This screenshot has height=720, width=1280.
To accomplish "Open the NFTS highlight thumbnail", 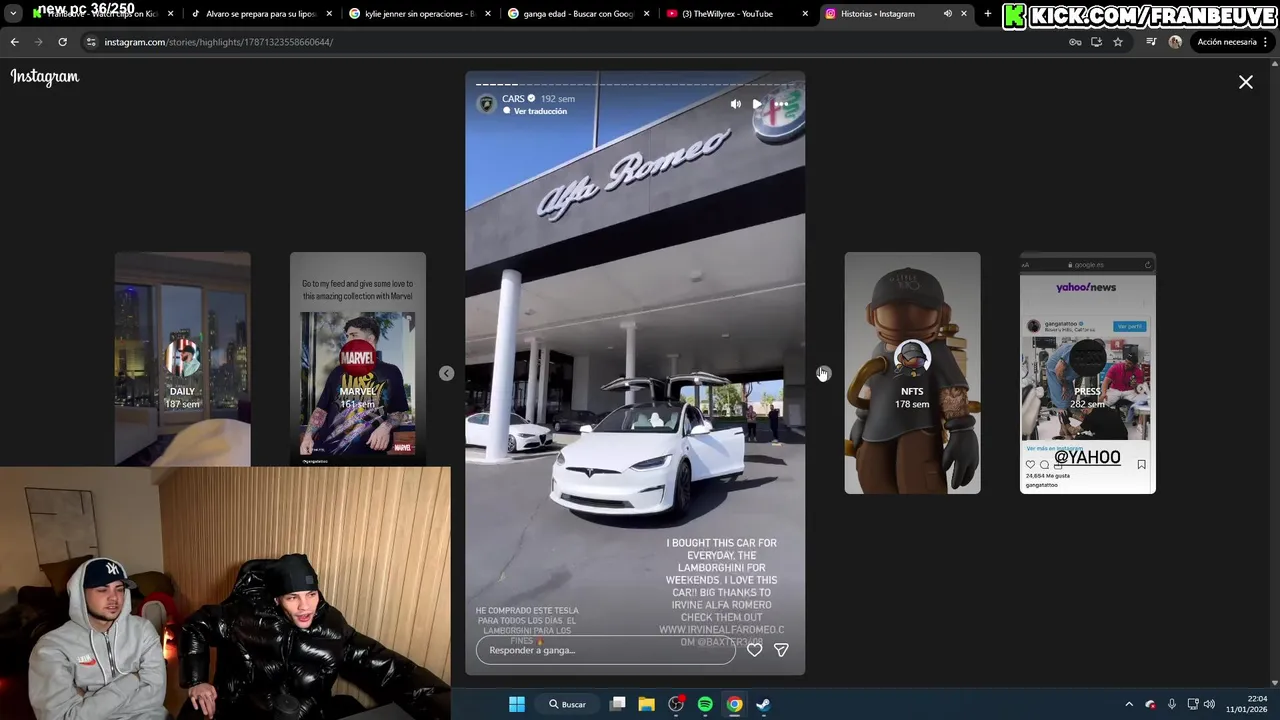I will coord(912,373).
